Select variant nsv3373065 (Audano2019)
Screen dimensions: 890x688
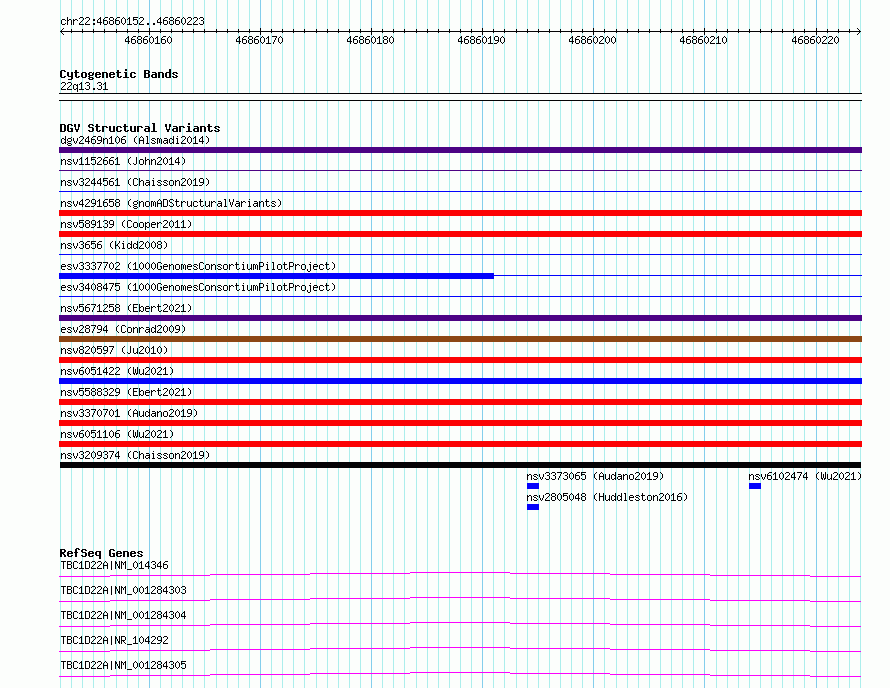point(595,476)
